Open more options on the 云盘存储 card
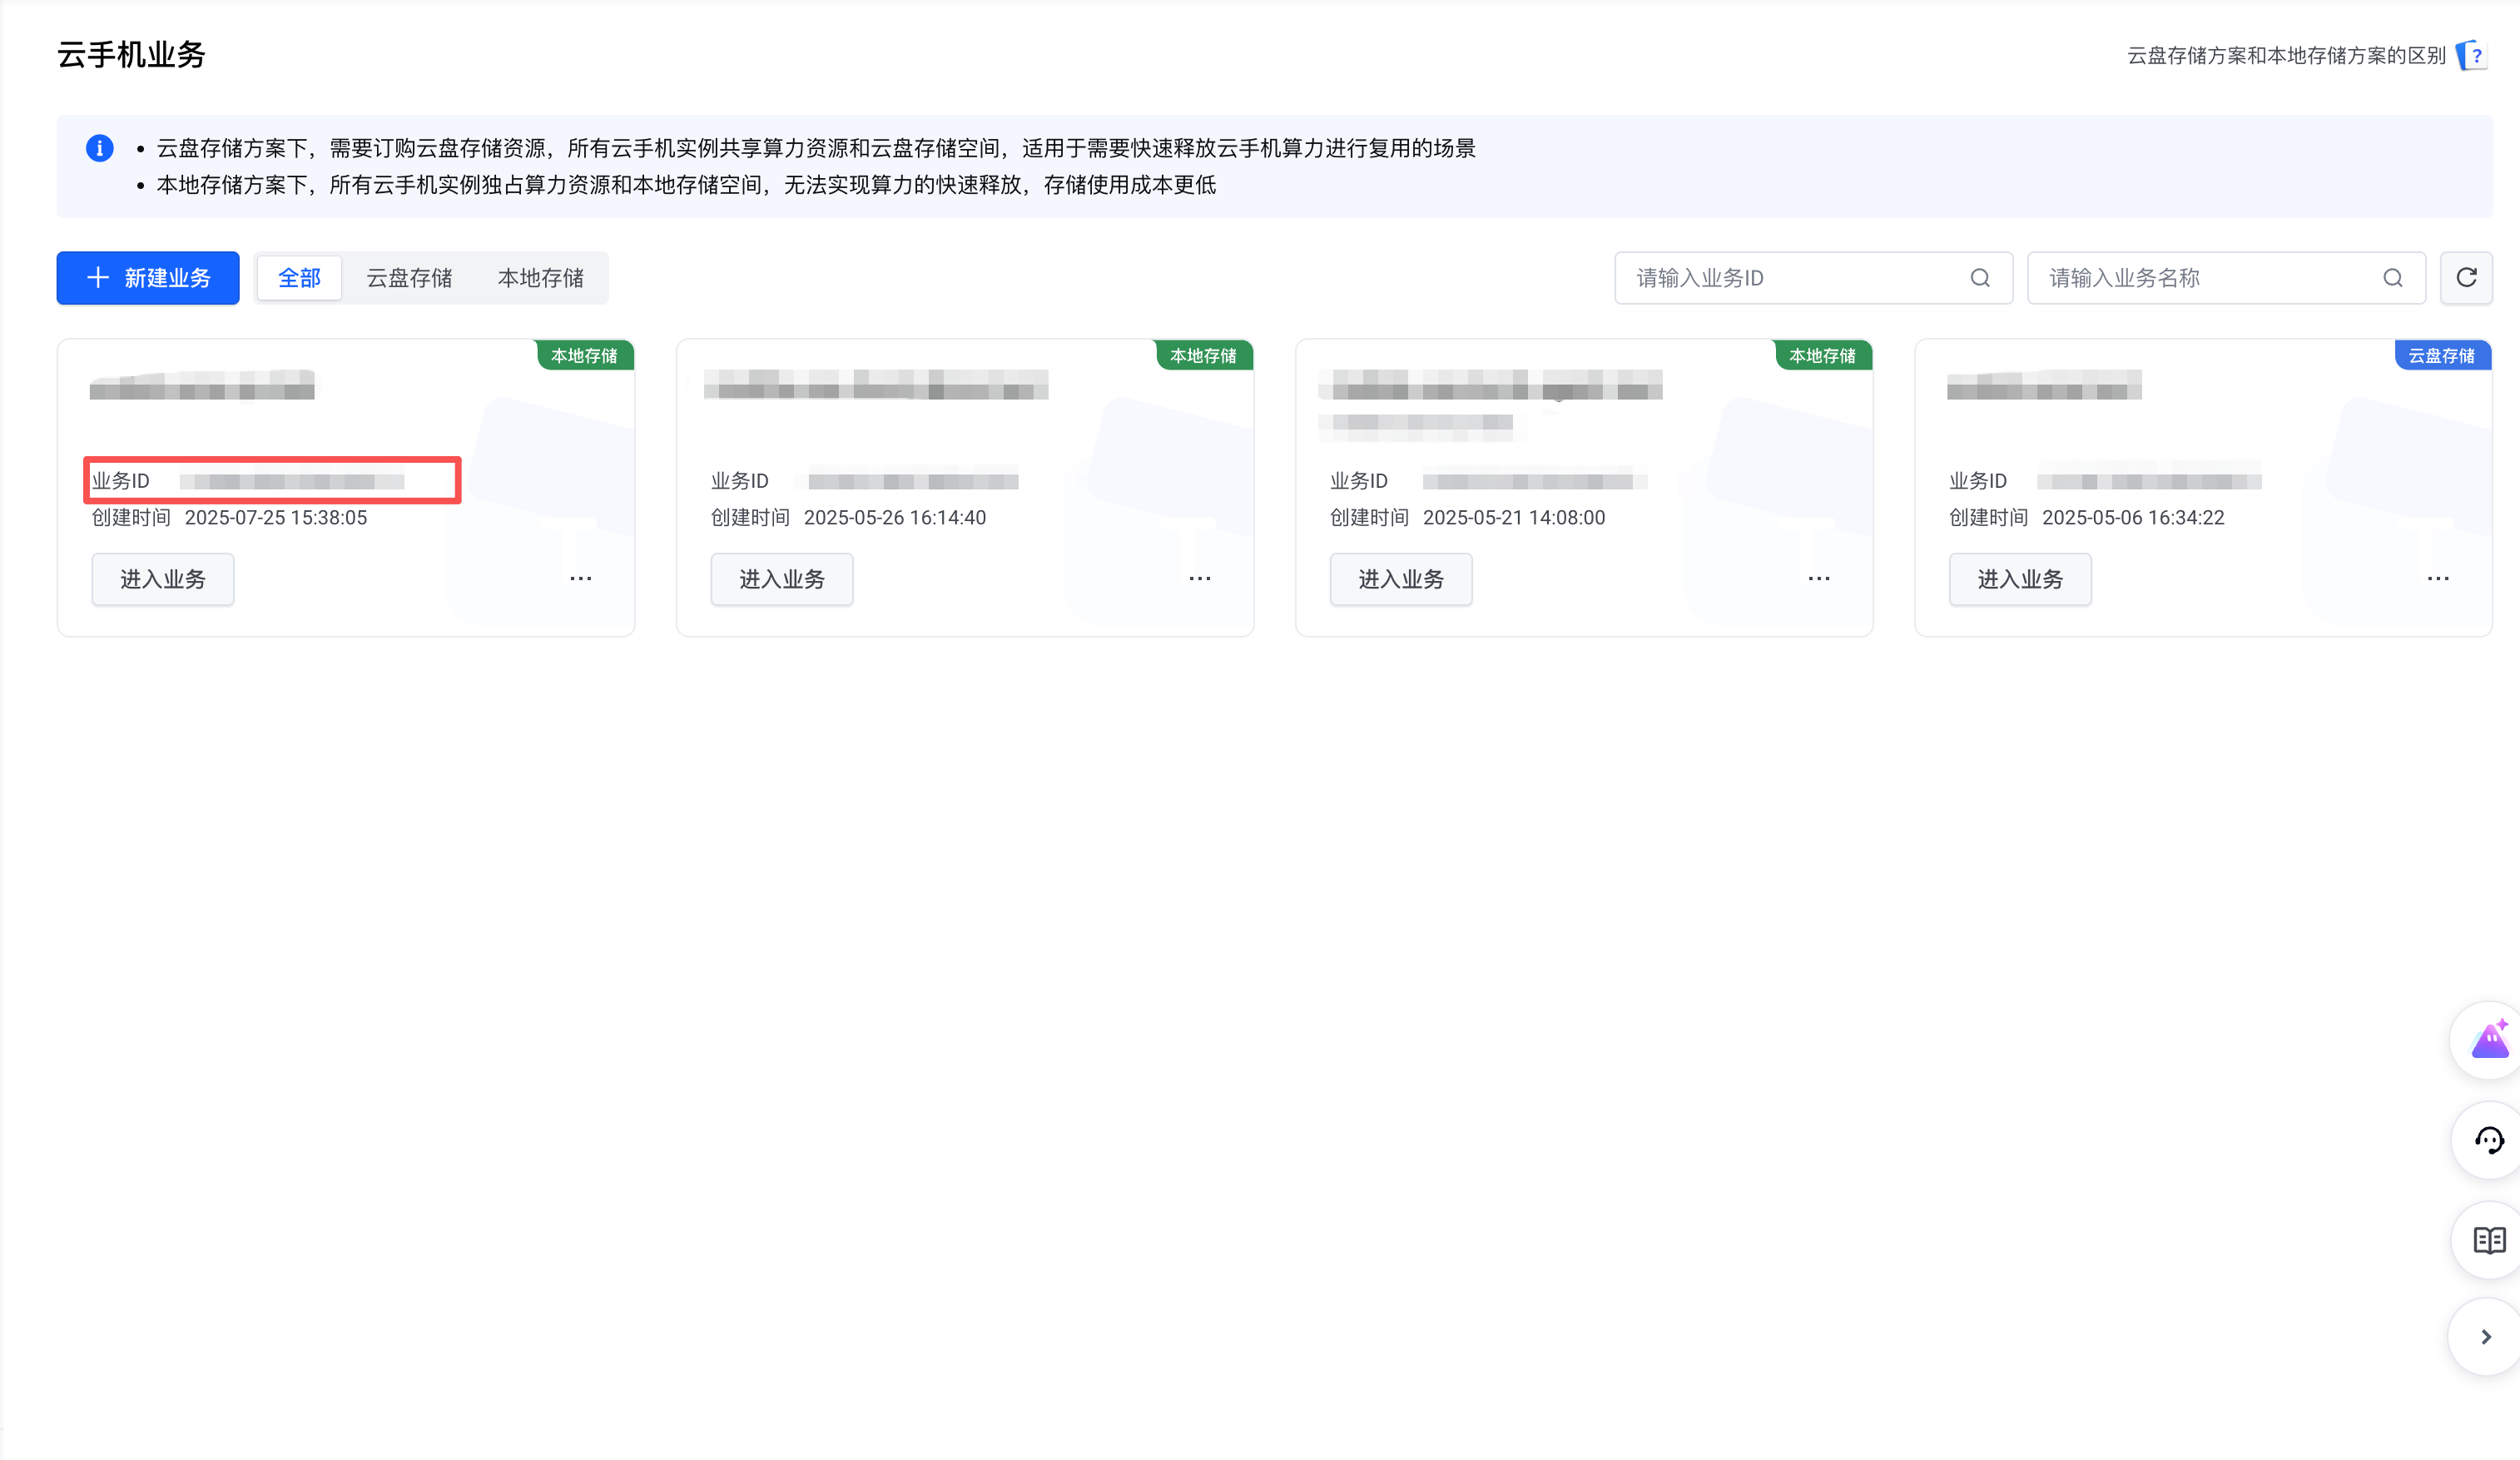This screenshot has width=2520, height=1460. pyautogui.click(x=2437, y=578)
